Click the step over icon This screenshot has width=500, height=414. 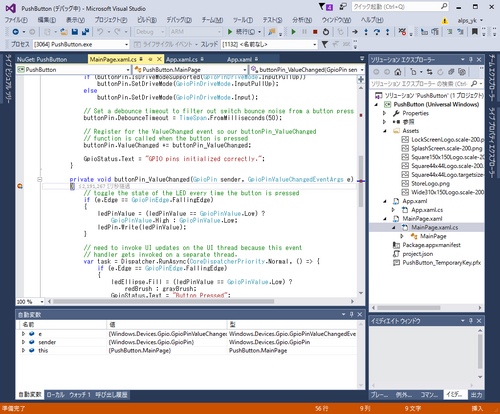(377, 32)
